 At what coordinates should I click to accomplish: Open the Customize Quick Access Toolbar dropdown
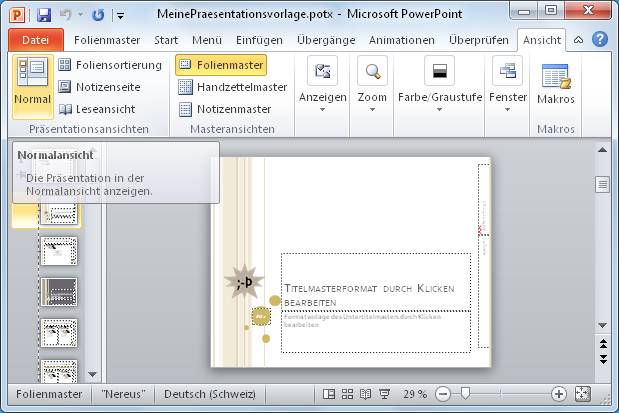click(120, 16)
